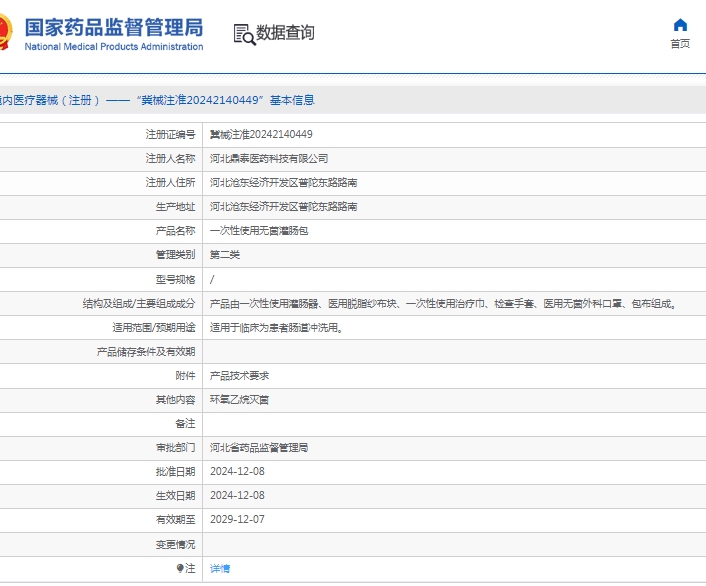Click the 产品名称 label
The image size is (706, 586).
click(x=176, y=231)
